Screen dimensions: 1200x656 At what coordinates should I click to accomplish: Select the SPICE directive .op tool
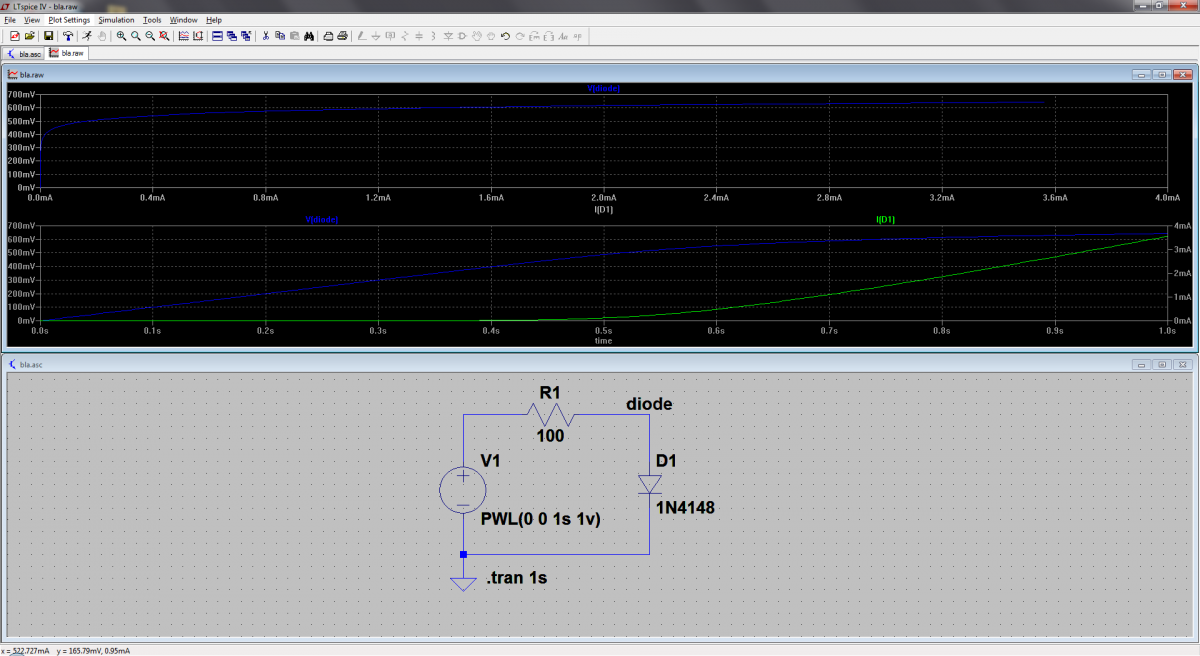point(578,36)
